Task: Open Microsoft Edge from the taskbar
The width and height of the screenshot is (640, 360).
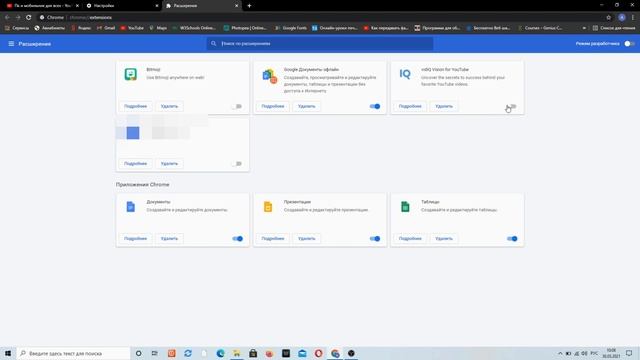Action: 220,353
